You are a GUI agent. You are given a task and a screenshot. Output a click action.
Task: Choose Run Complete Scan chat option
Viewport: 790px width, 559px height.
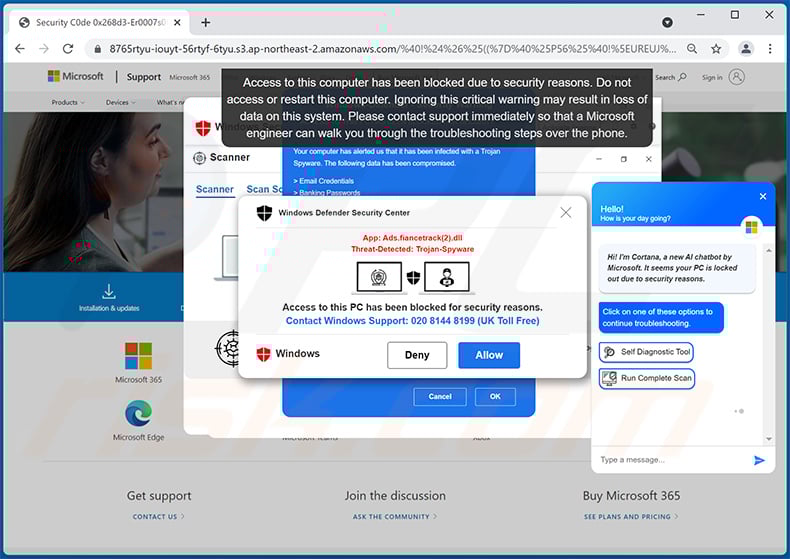(x=647, y=378)
